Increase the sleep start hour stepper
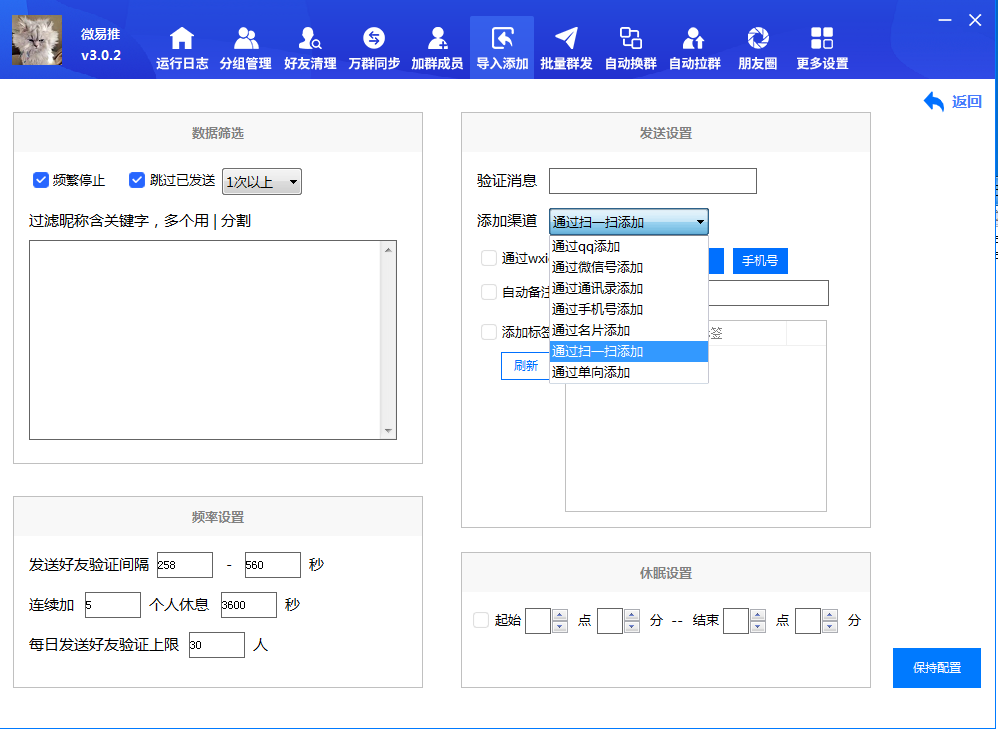This screenshot has height=729, width=998. click(x=559, y=615)
